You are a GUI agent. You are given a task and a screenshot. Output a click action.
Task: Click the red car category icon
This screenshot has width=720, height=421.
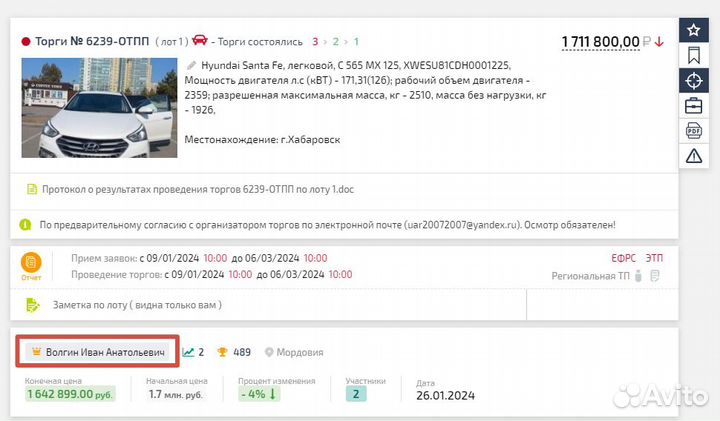coord(200,40)
